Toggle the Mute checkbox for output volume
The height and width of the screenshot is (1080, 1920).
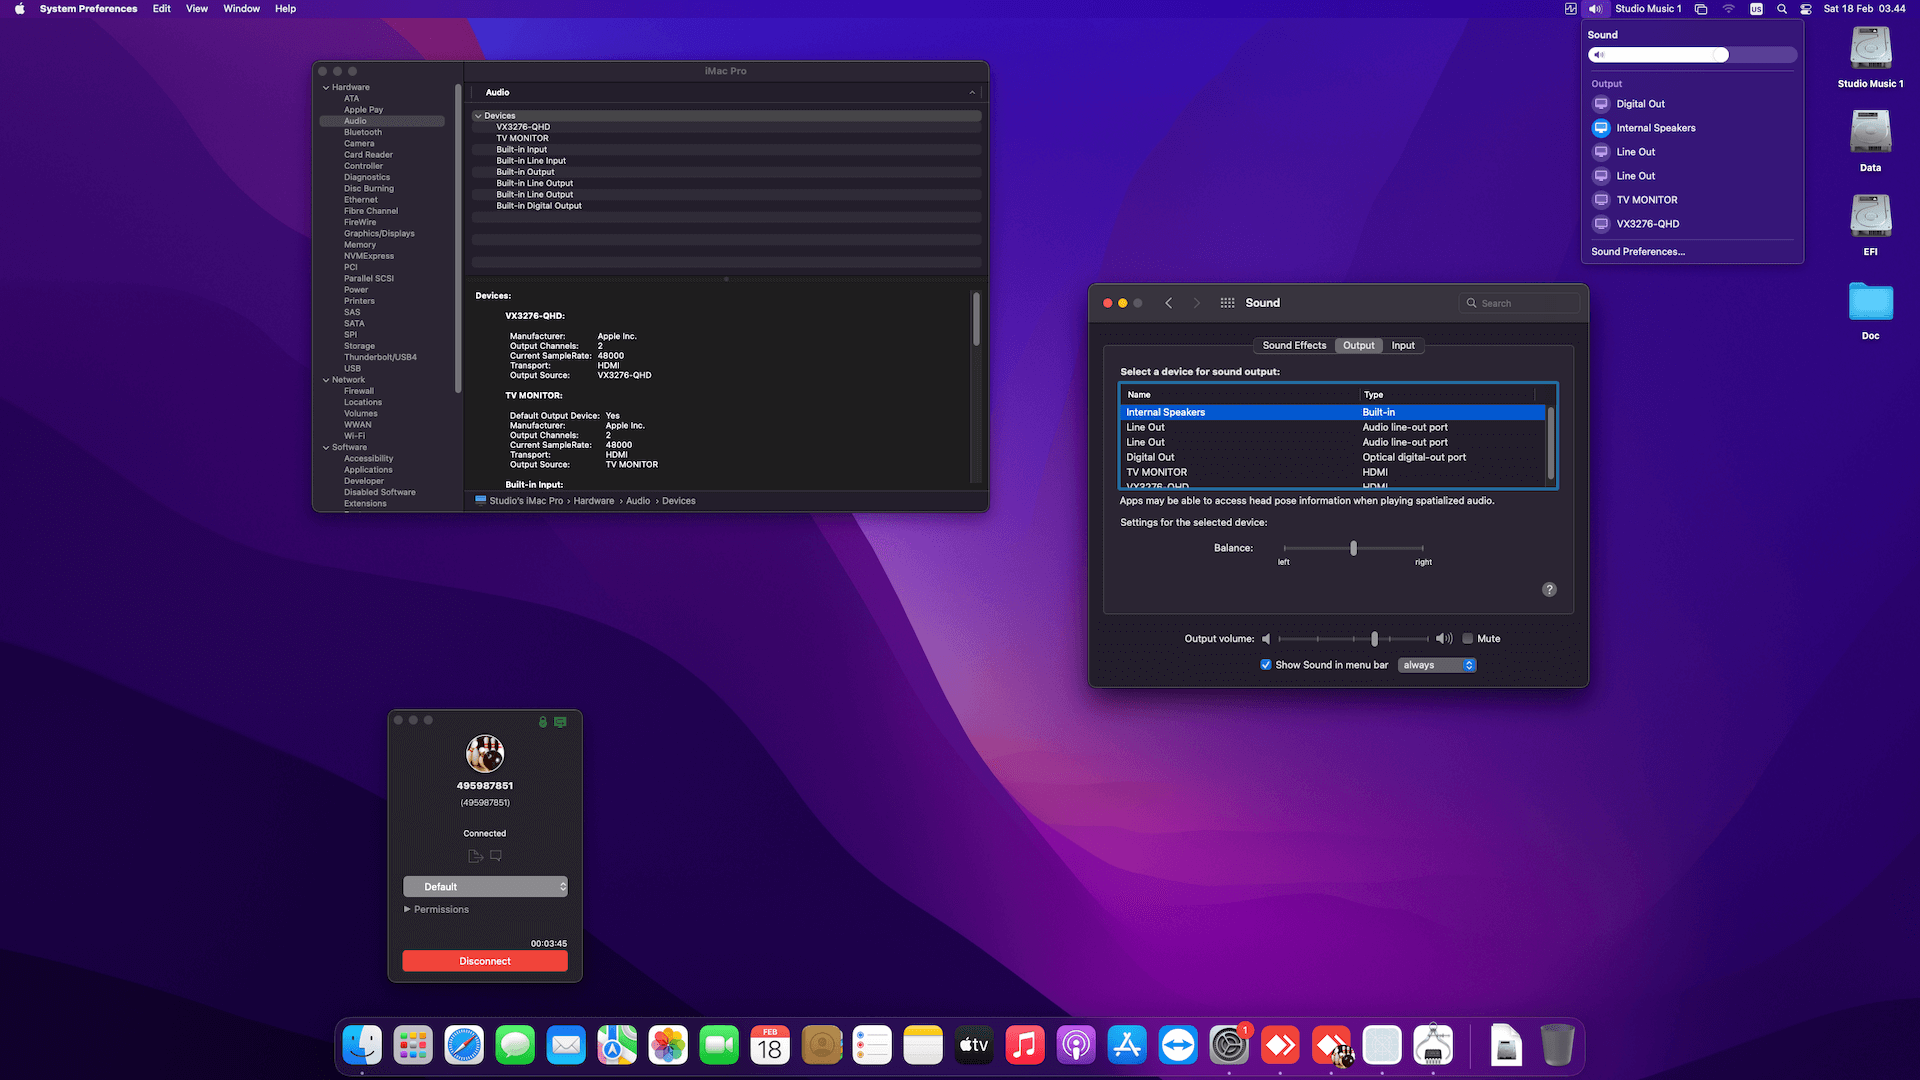(1467, 639)
